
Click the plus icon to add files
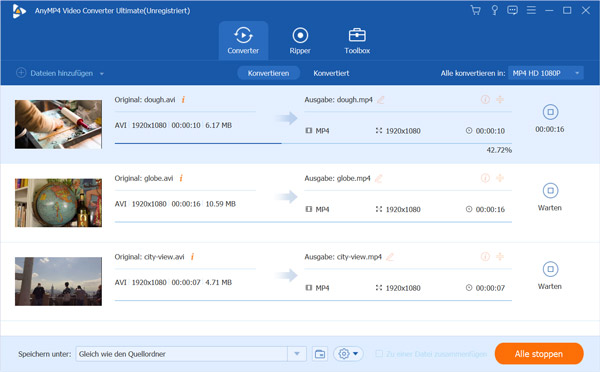coord(21,73)
